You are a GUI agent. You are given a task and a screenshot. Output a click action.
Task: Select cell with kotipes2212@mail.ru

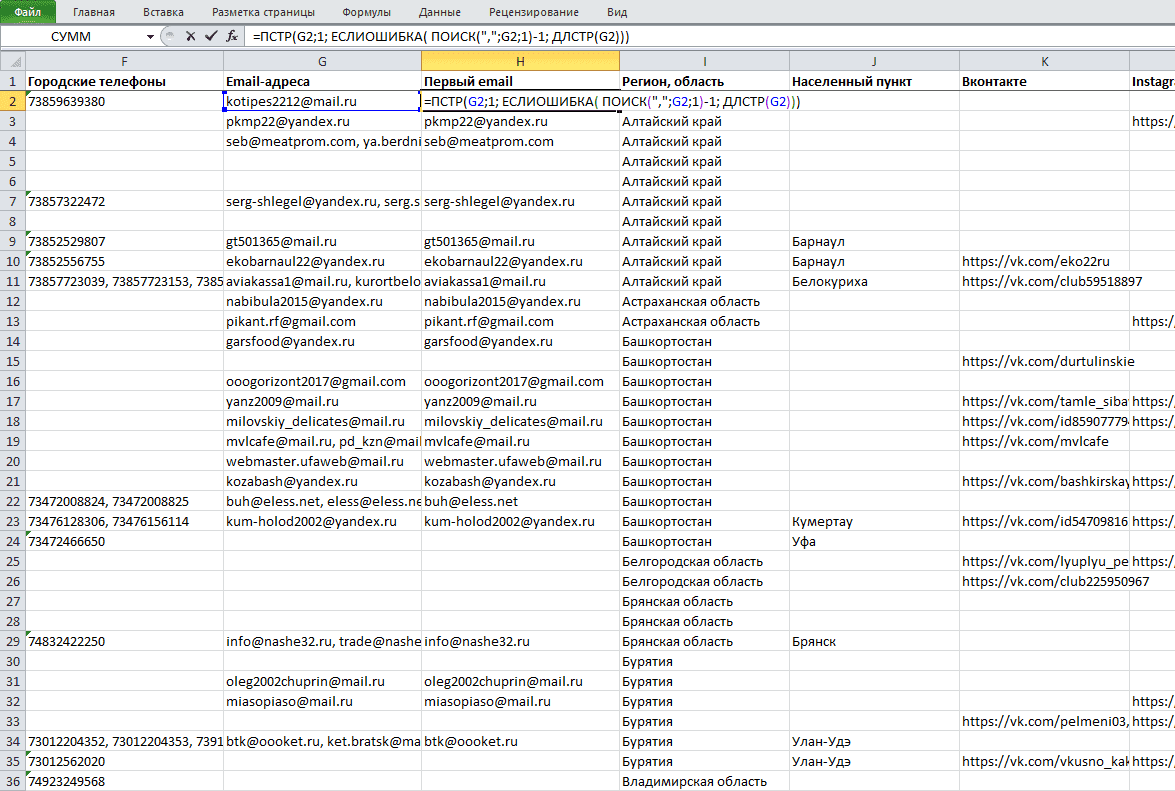click(322, 101)
